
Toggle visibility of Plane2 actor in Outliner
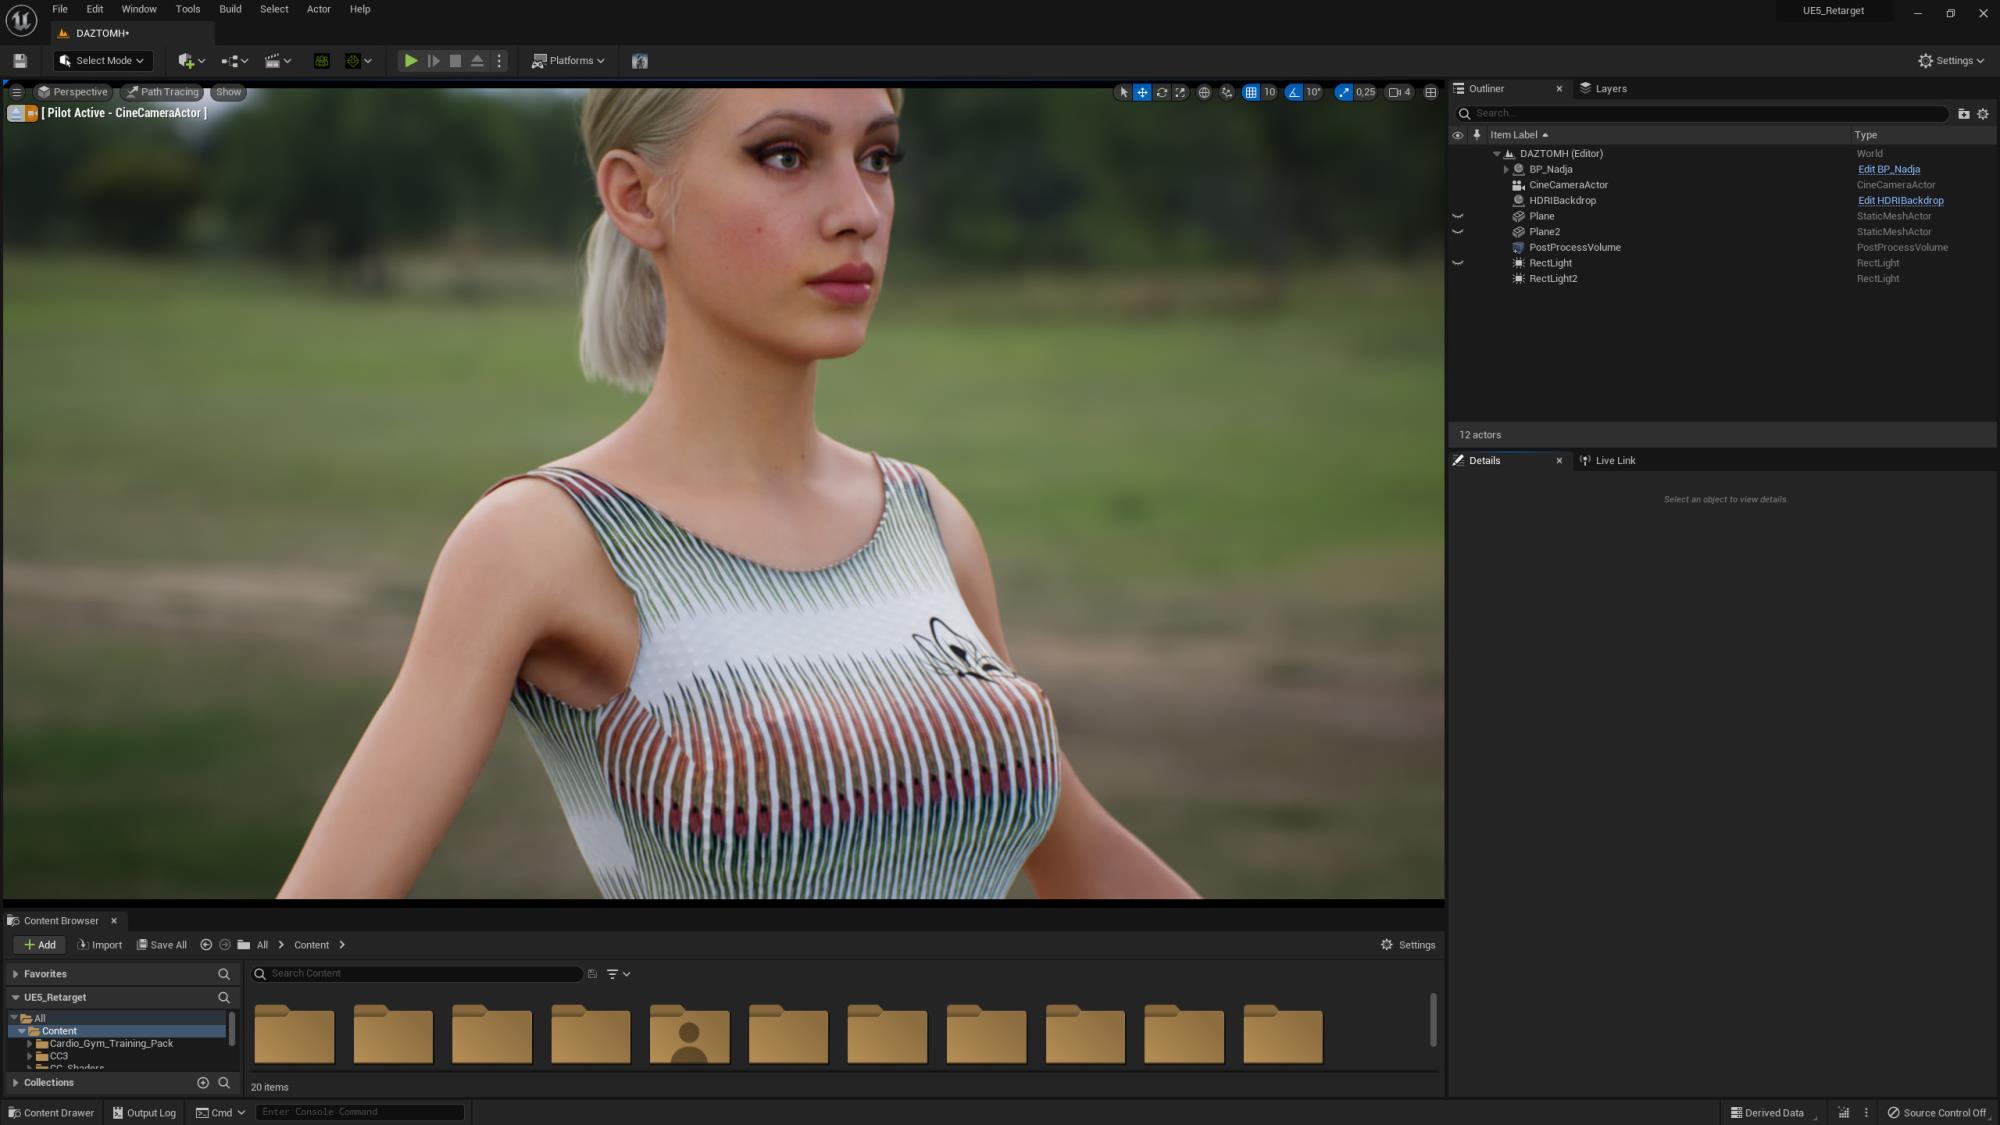click(x=1458, y=232)
